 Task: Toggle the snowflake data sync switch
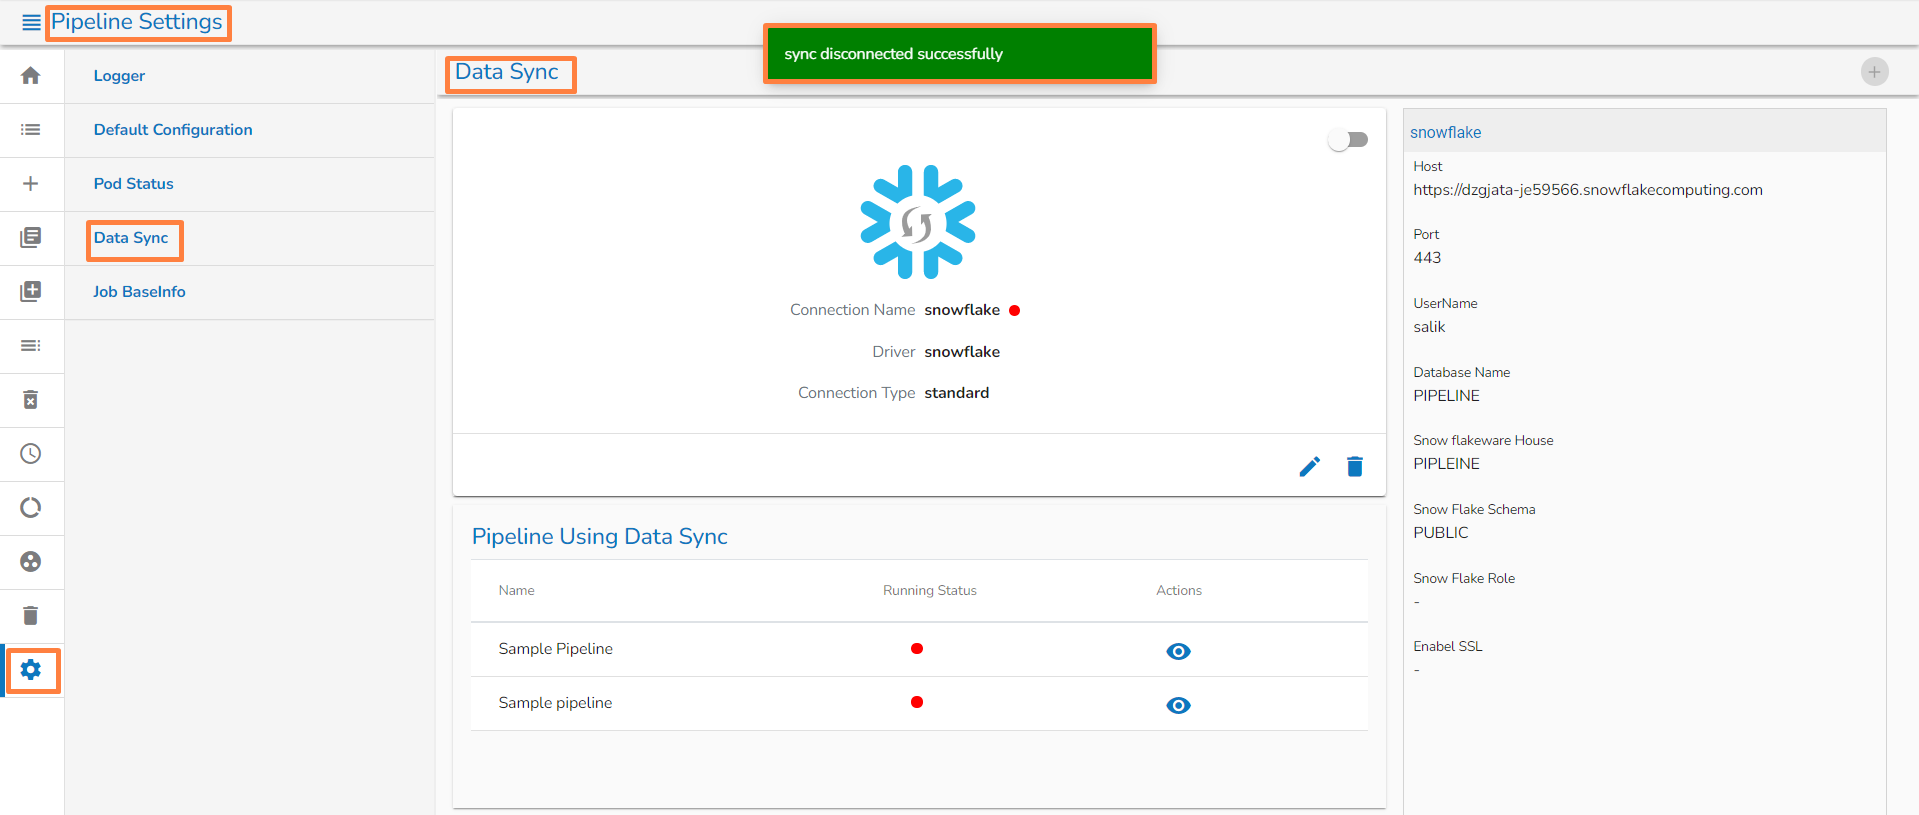1348,140
